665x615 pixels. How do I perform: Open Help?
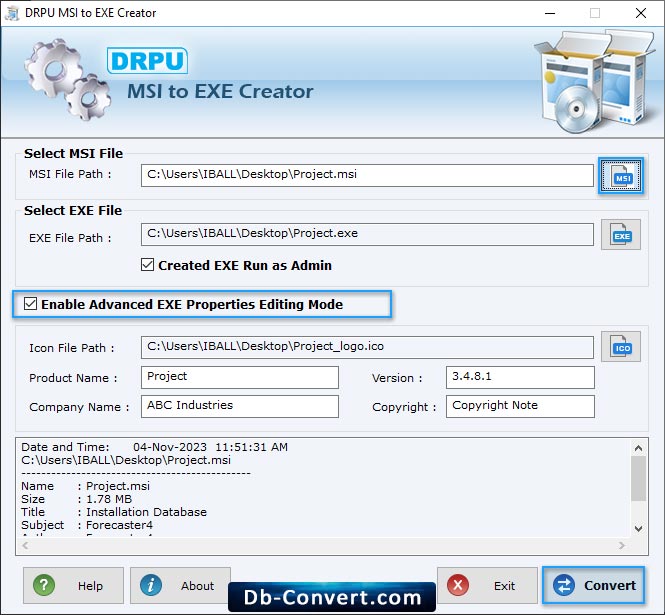point(73,585)
